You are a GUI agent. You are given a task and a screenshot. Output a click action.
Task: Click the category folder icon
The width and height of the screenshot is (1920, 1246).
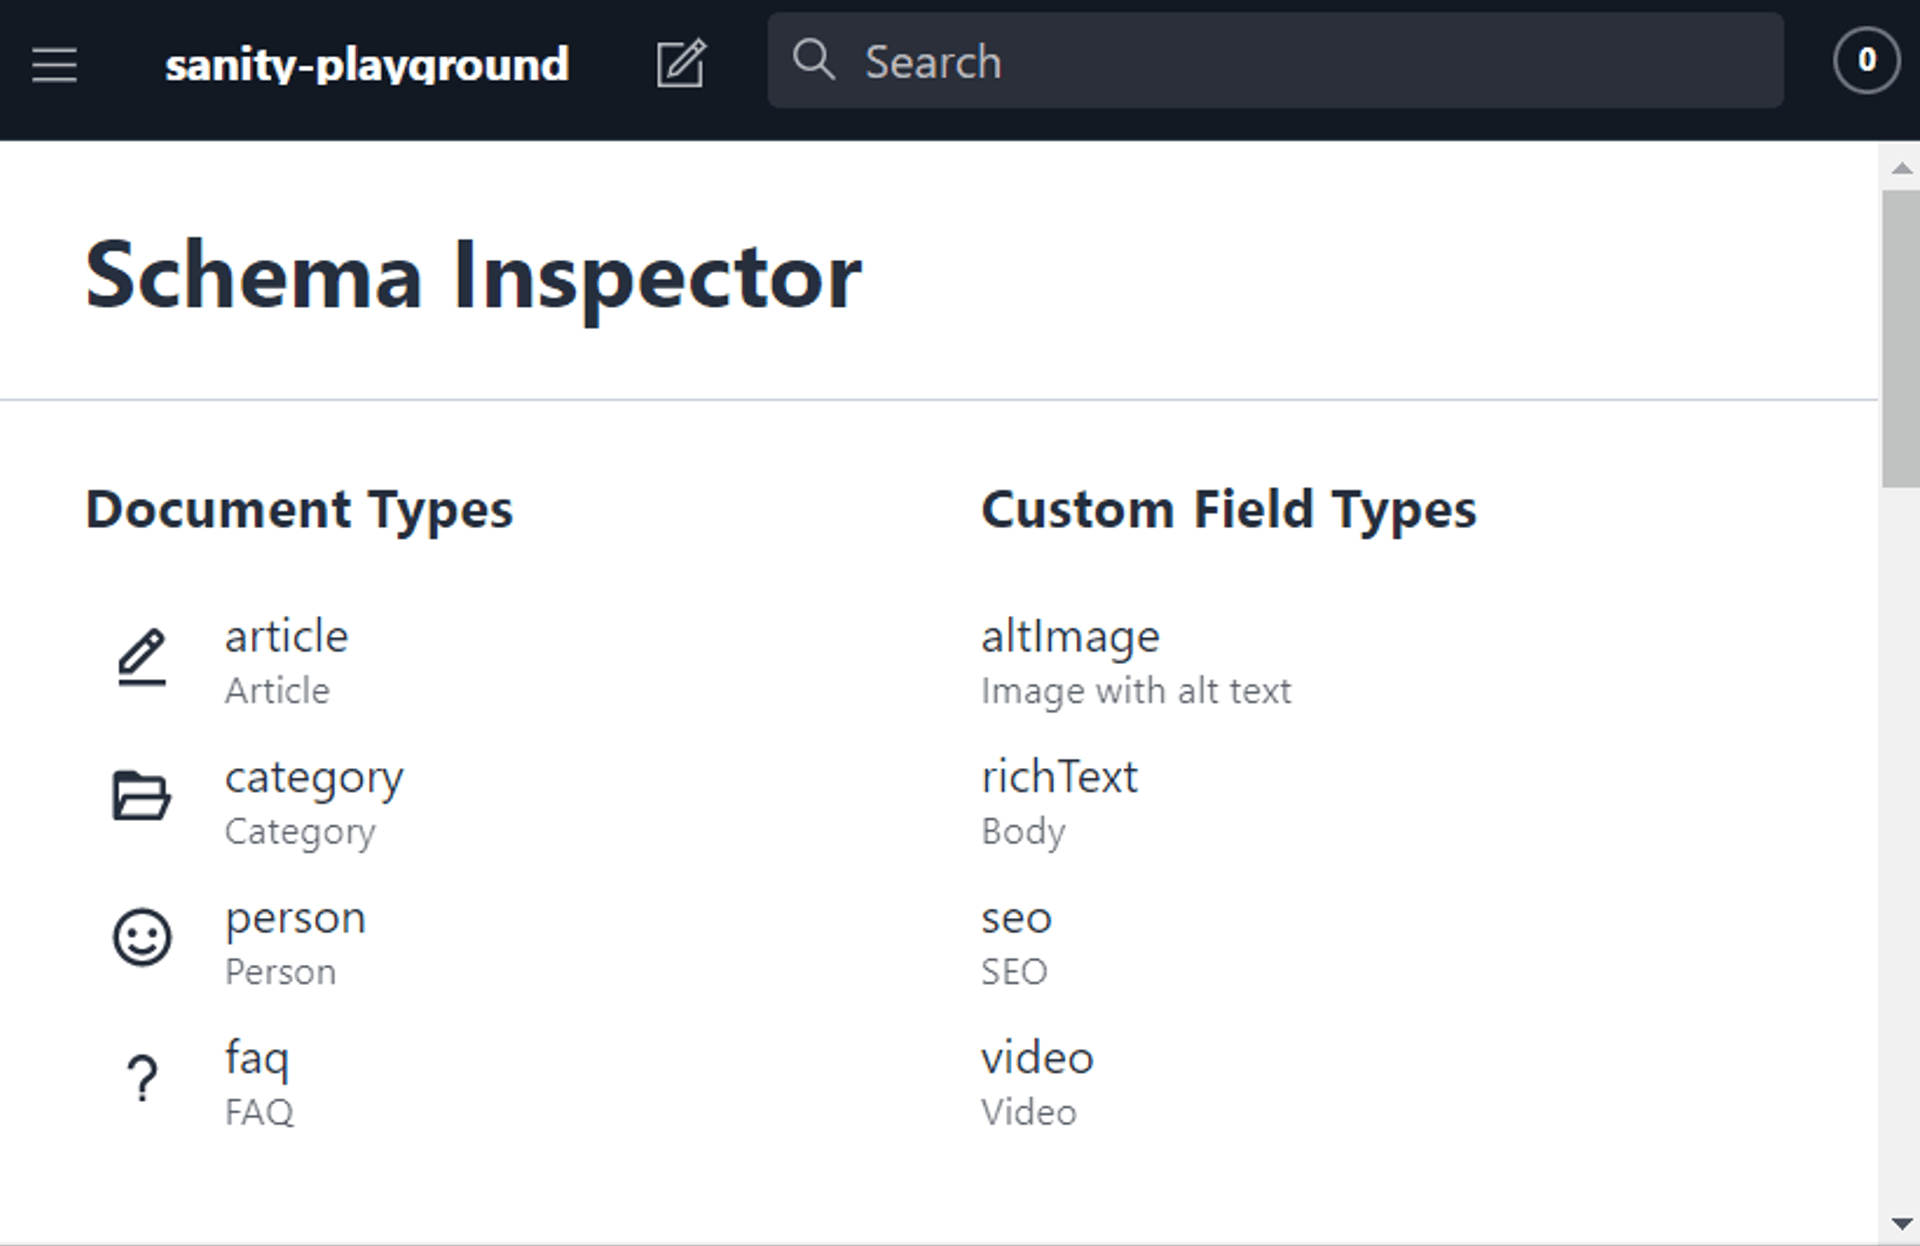point(141,796)
